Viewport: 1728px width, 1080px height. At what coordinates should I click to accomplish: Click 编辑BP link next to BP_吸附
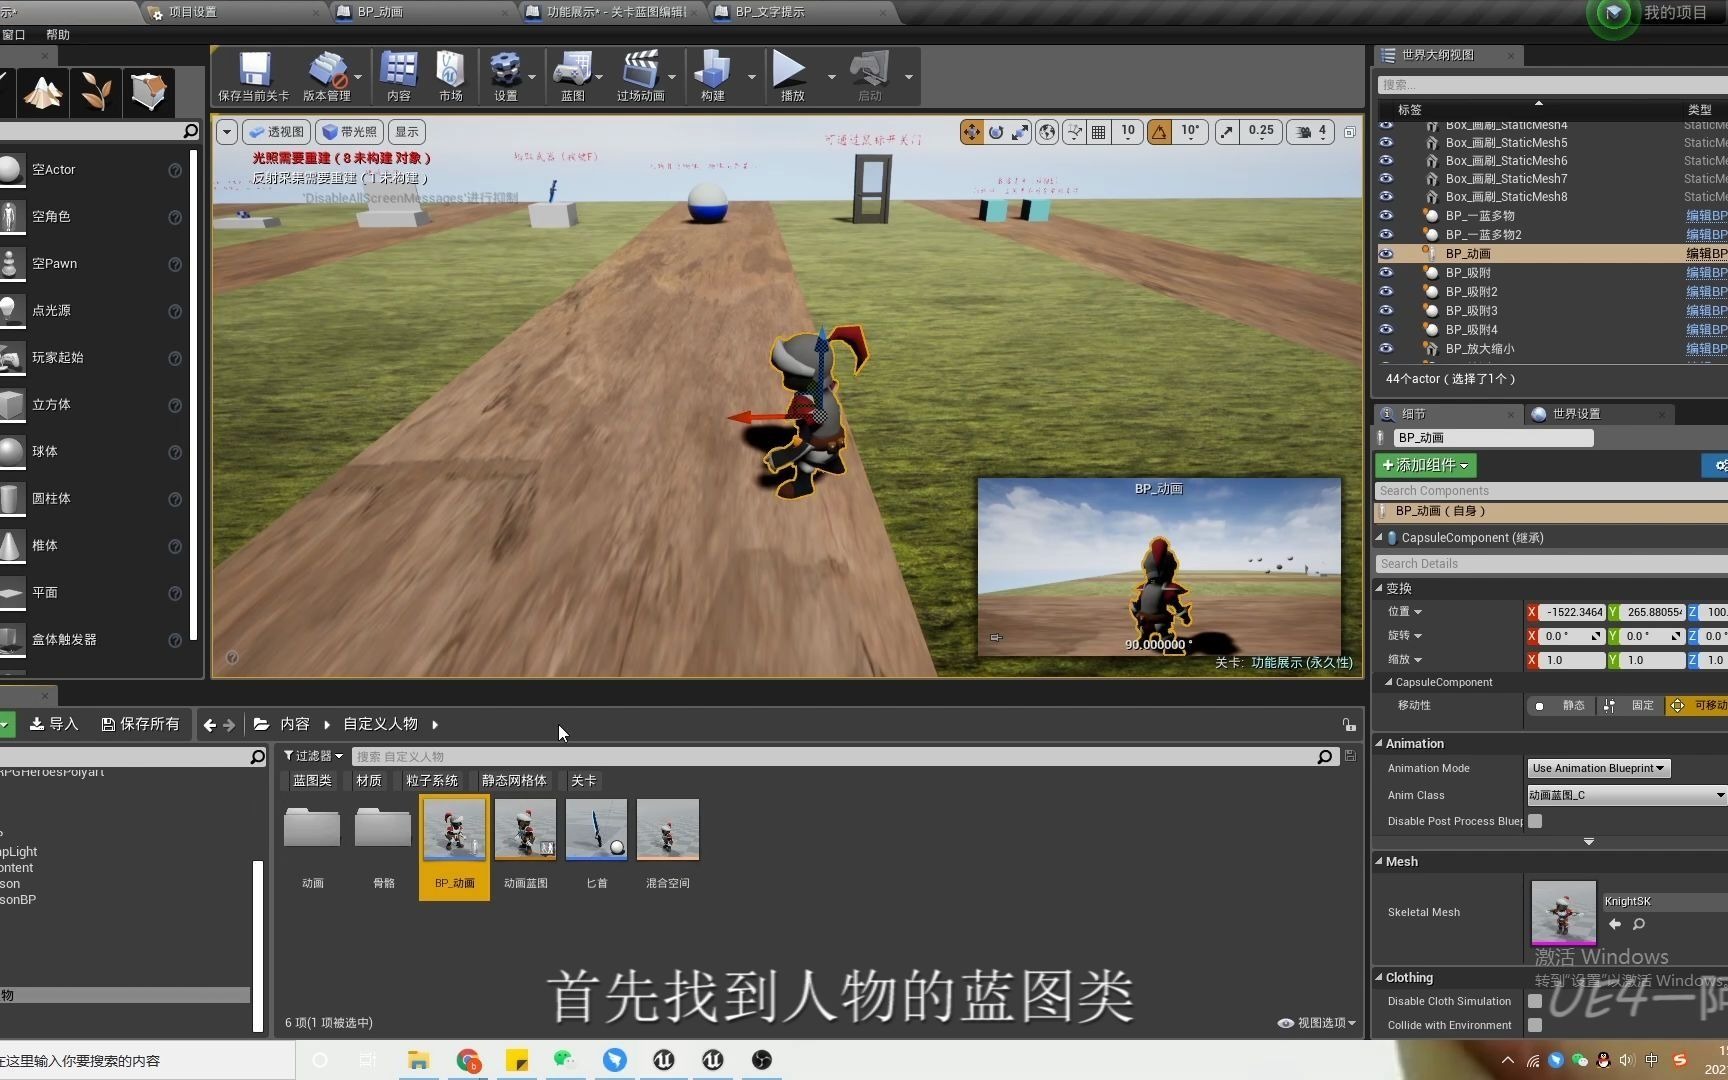pos(1706,272)
